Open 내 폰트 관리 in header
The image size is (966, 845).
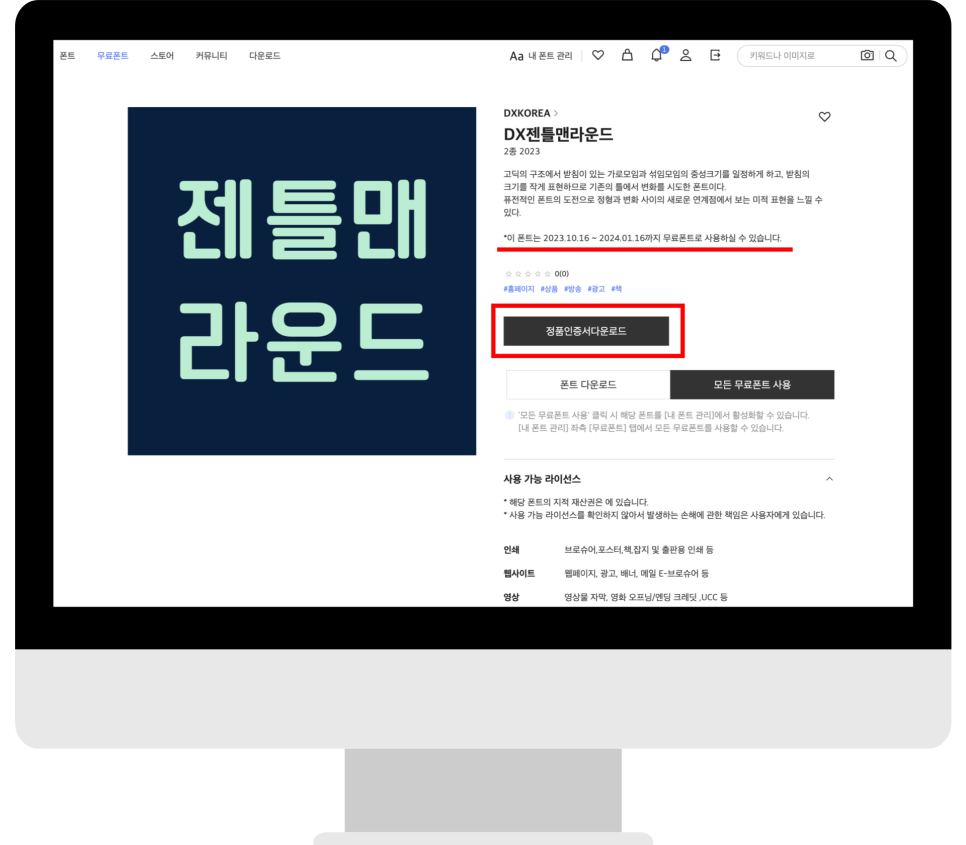coord(541,56)
